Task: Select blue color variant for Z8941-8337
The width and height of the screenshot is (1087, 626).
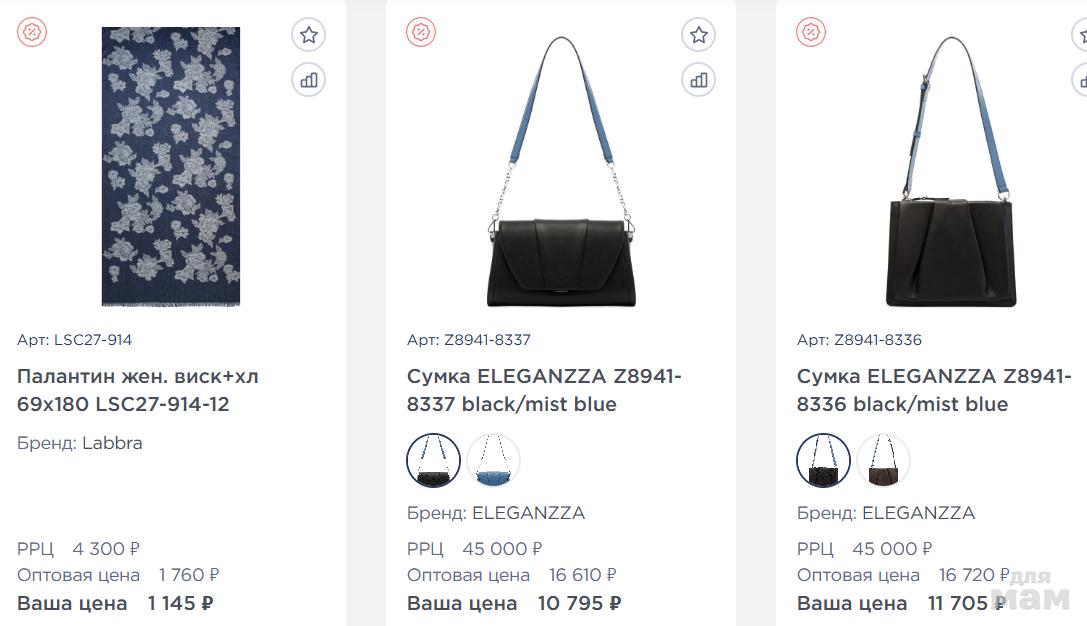Action: [494, 461]
